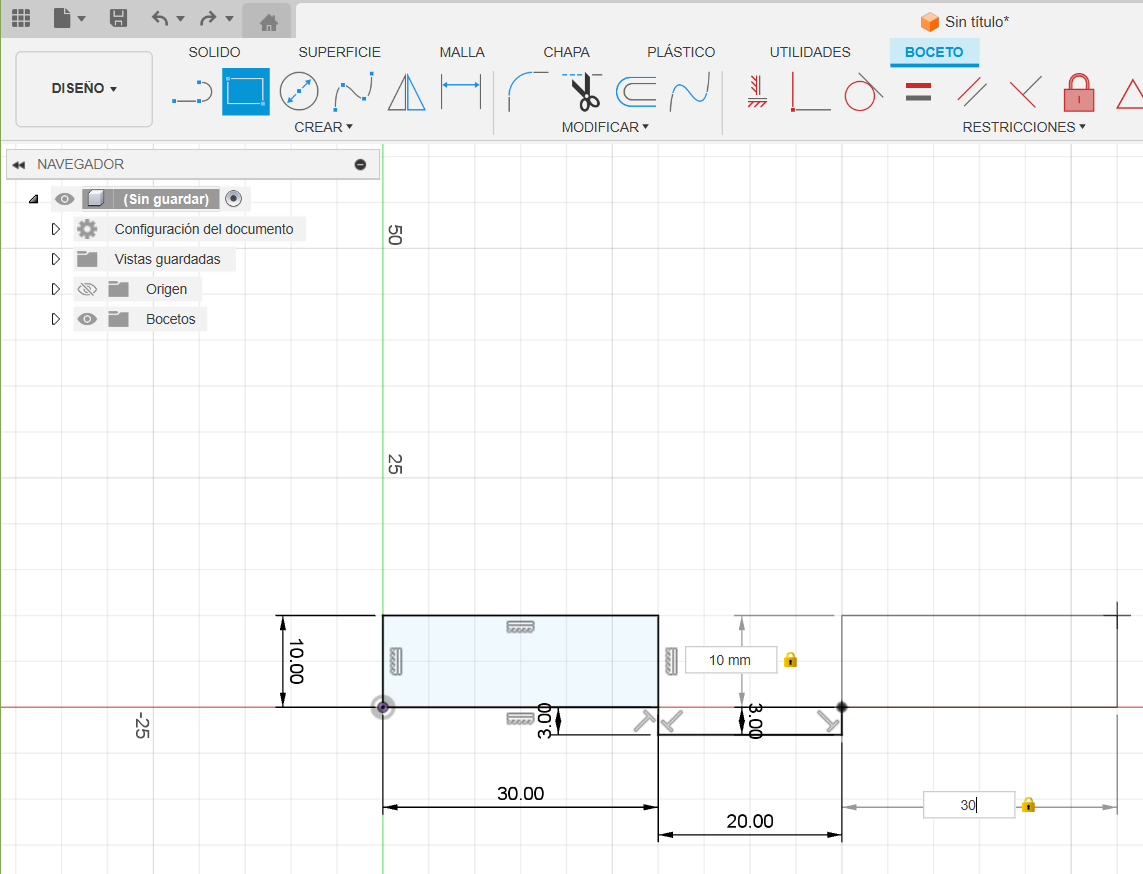
Task: Switch to the UTILIDADES tab
Action: (x=810, y=52)
